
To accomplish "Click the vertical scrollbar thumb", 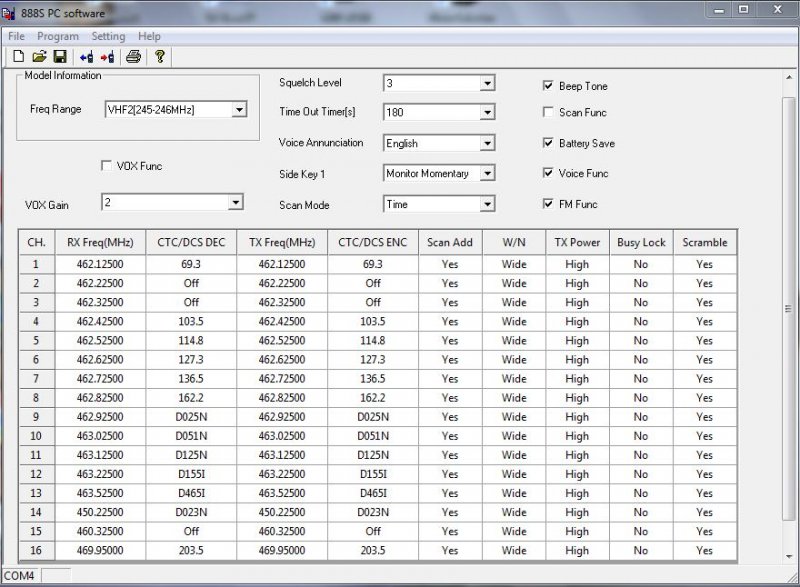I will 789,308.
